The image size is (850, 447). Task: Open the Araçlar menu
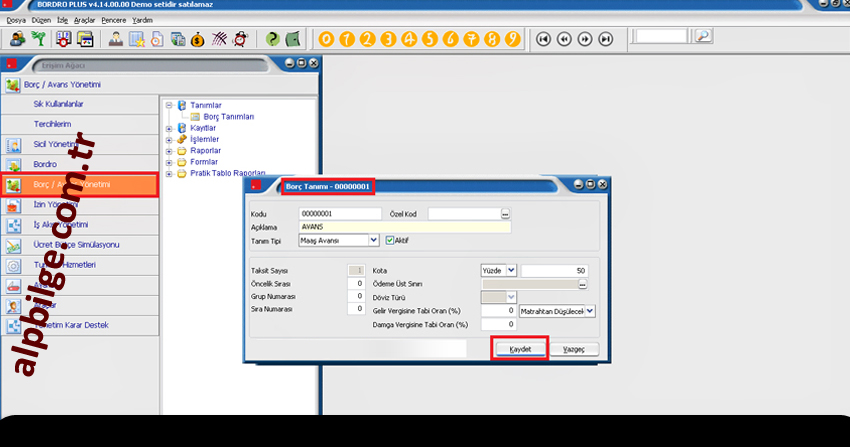(87, 19)
